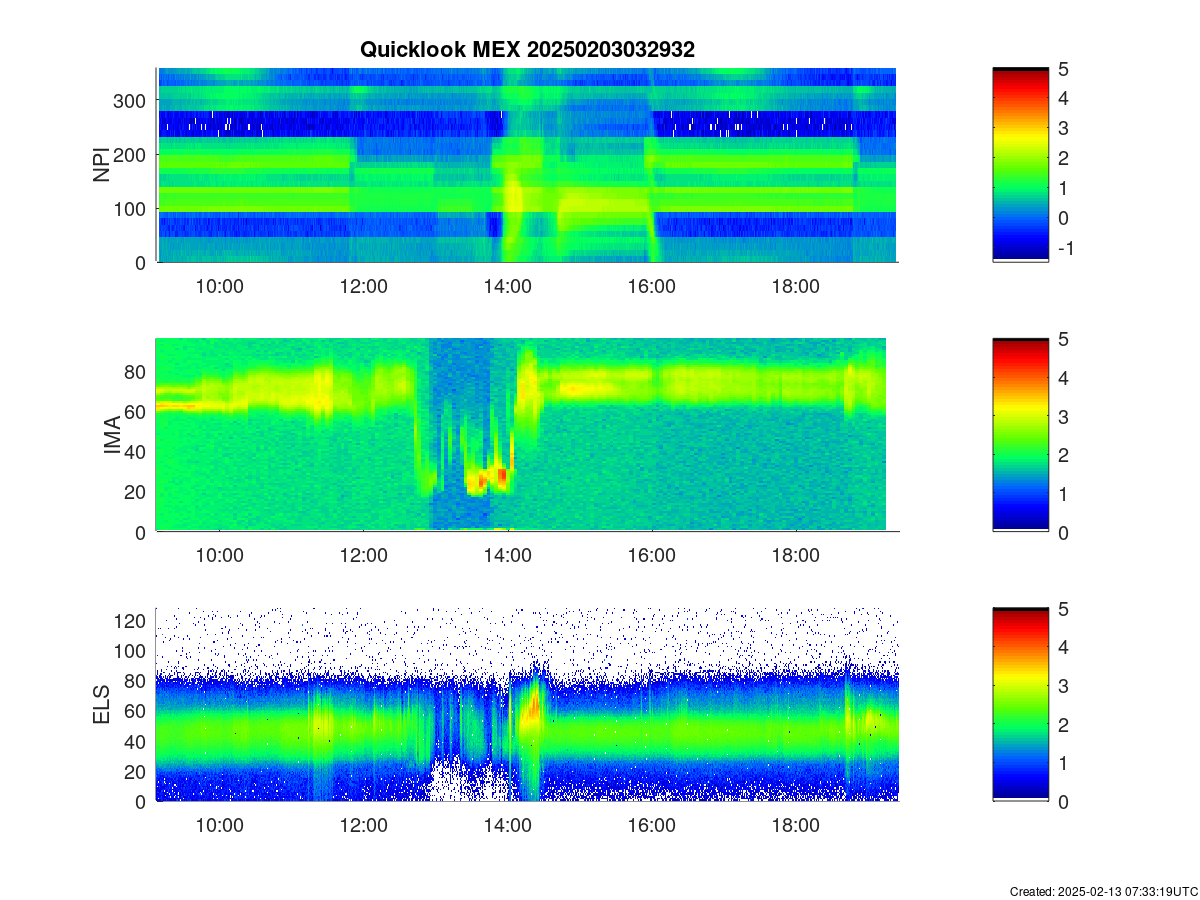The width and height of the screenshot is (1200, 900).
Task: Click the "40" y-axis tick on IMA panel
Action: pyautogui.click(x=137, y=451)
